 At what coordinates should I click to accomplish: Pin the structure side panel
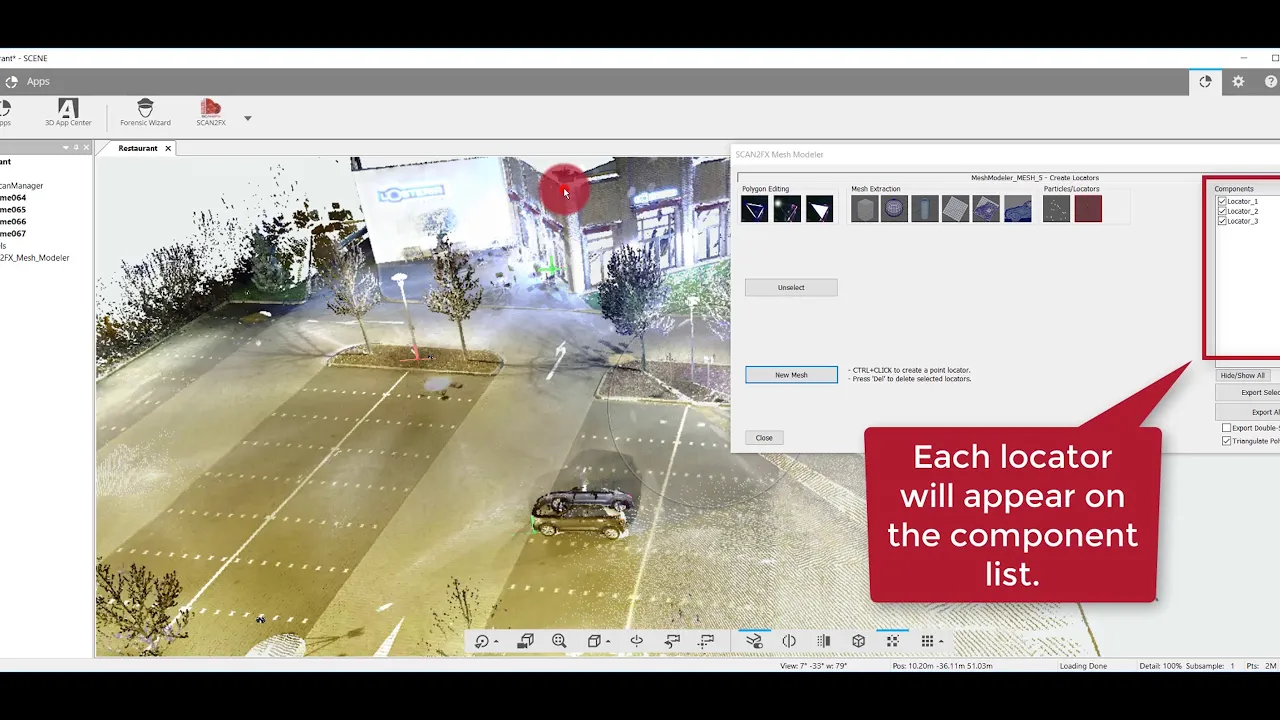click(76, 148)
